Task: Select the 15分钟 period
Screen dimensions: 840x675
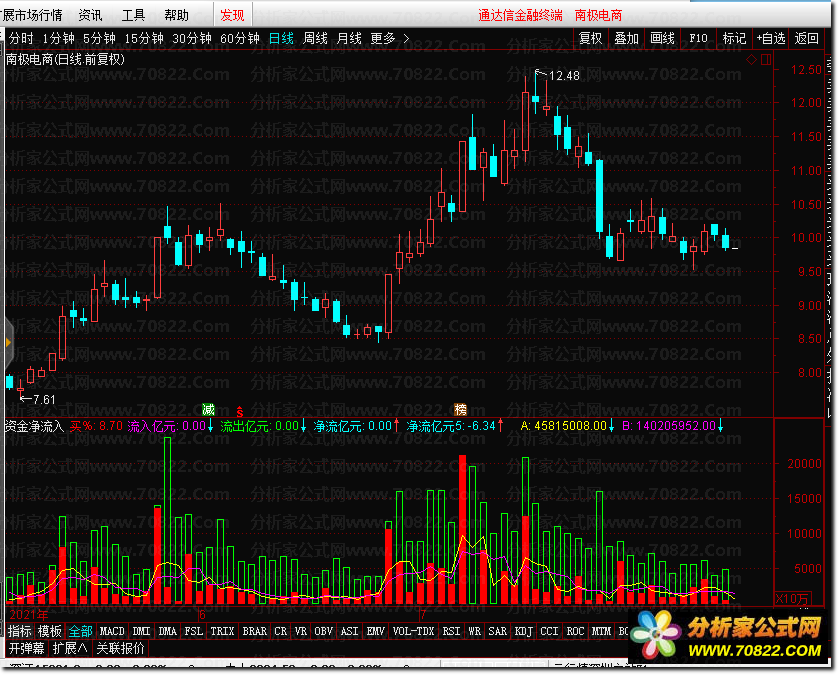Action: tap(144, 39)
